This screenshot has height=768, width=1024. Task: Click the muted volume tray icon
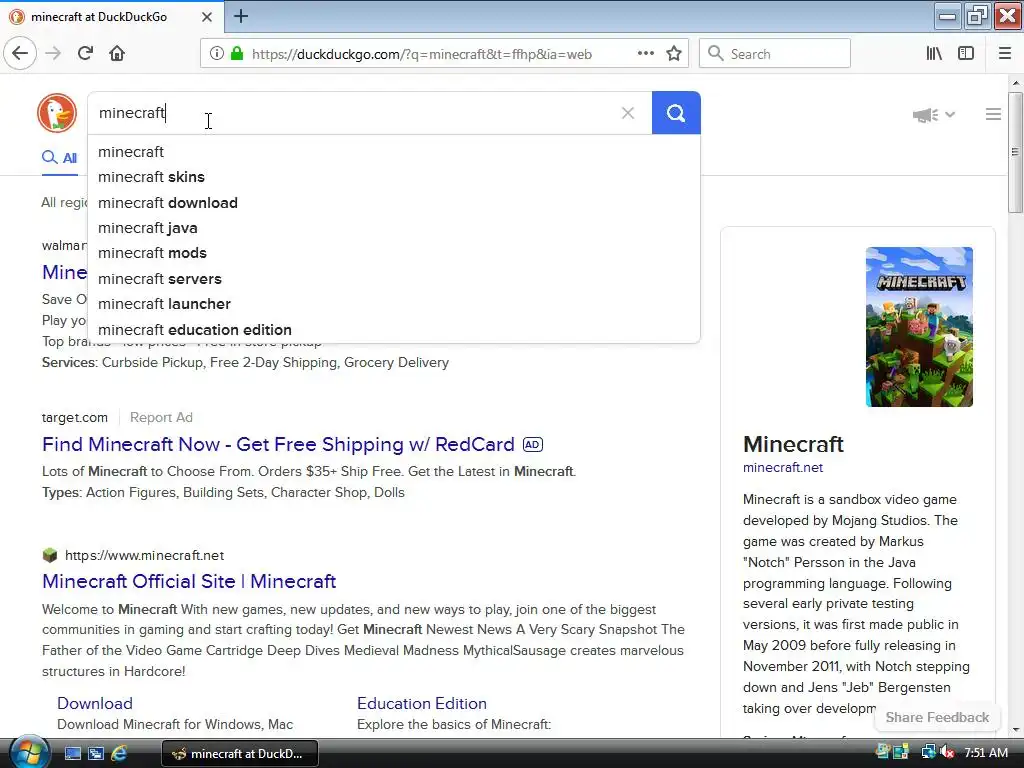click(x=948, y=753)
